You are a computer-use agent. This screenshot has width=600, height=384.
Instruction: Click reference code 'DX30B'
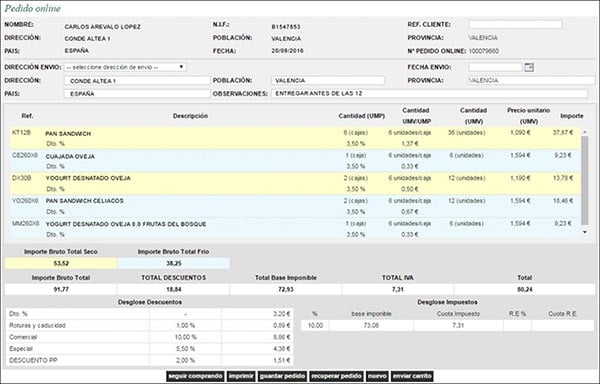click(21, 178)
